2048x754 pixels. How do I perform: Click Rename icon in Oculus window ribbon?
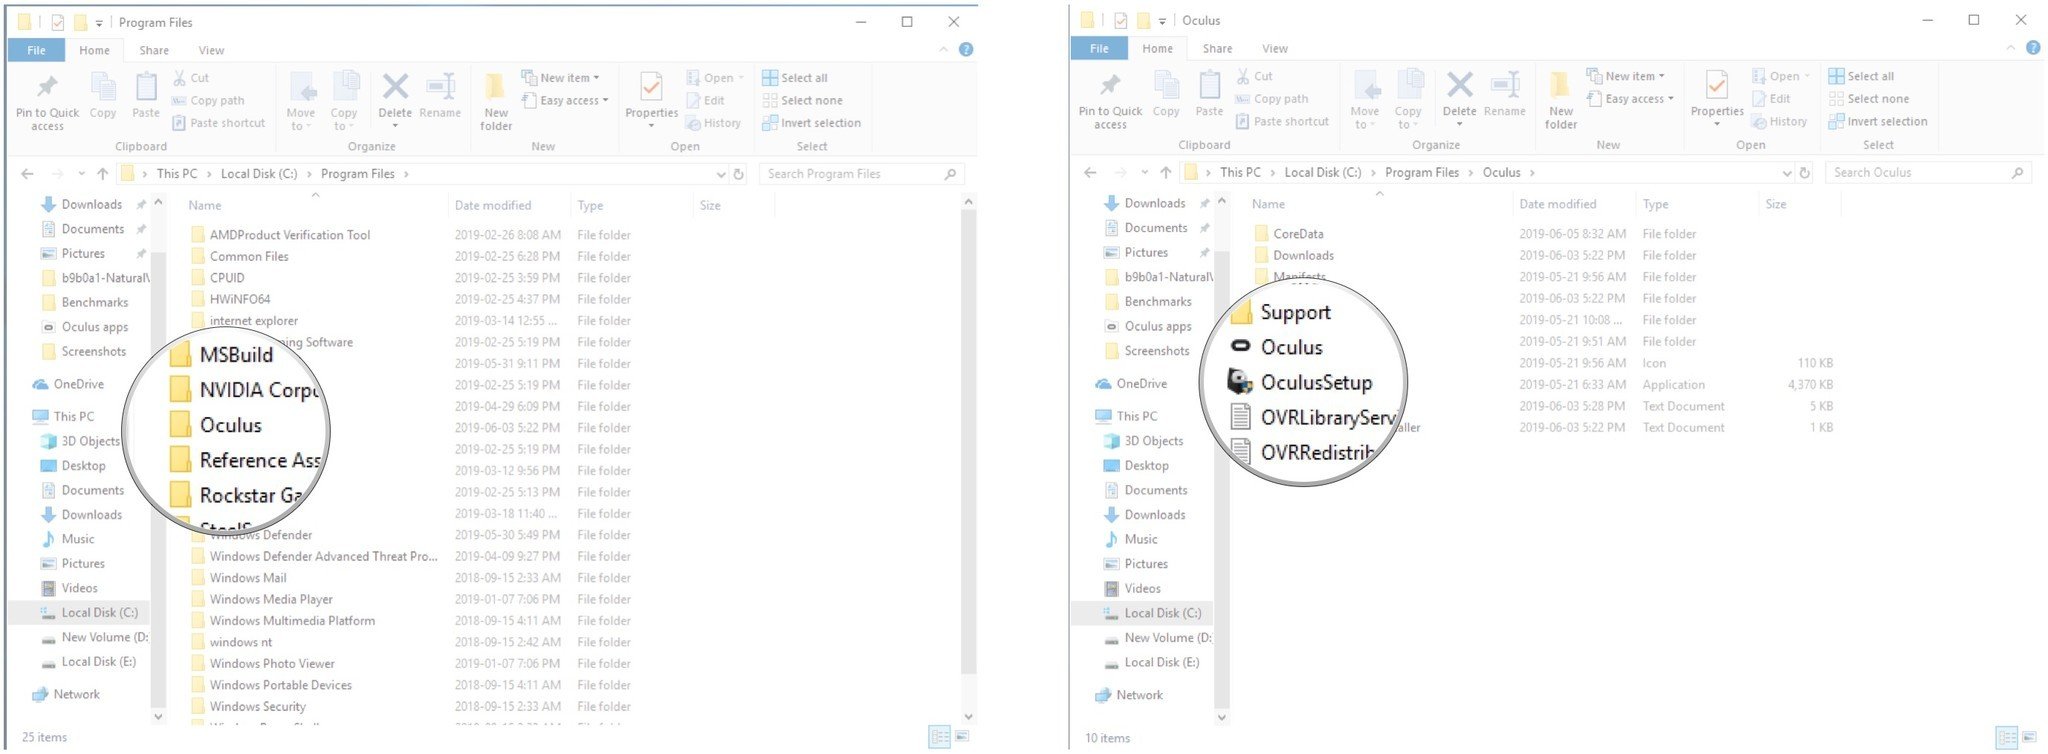(1504, 86)
